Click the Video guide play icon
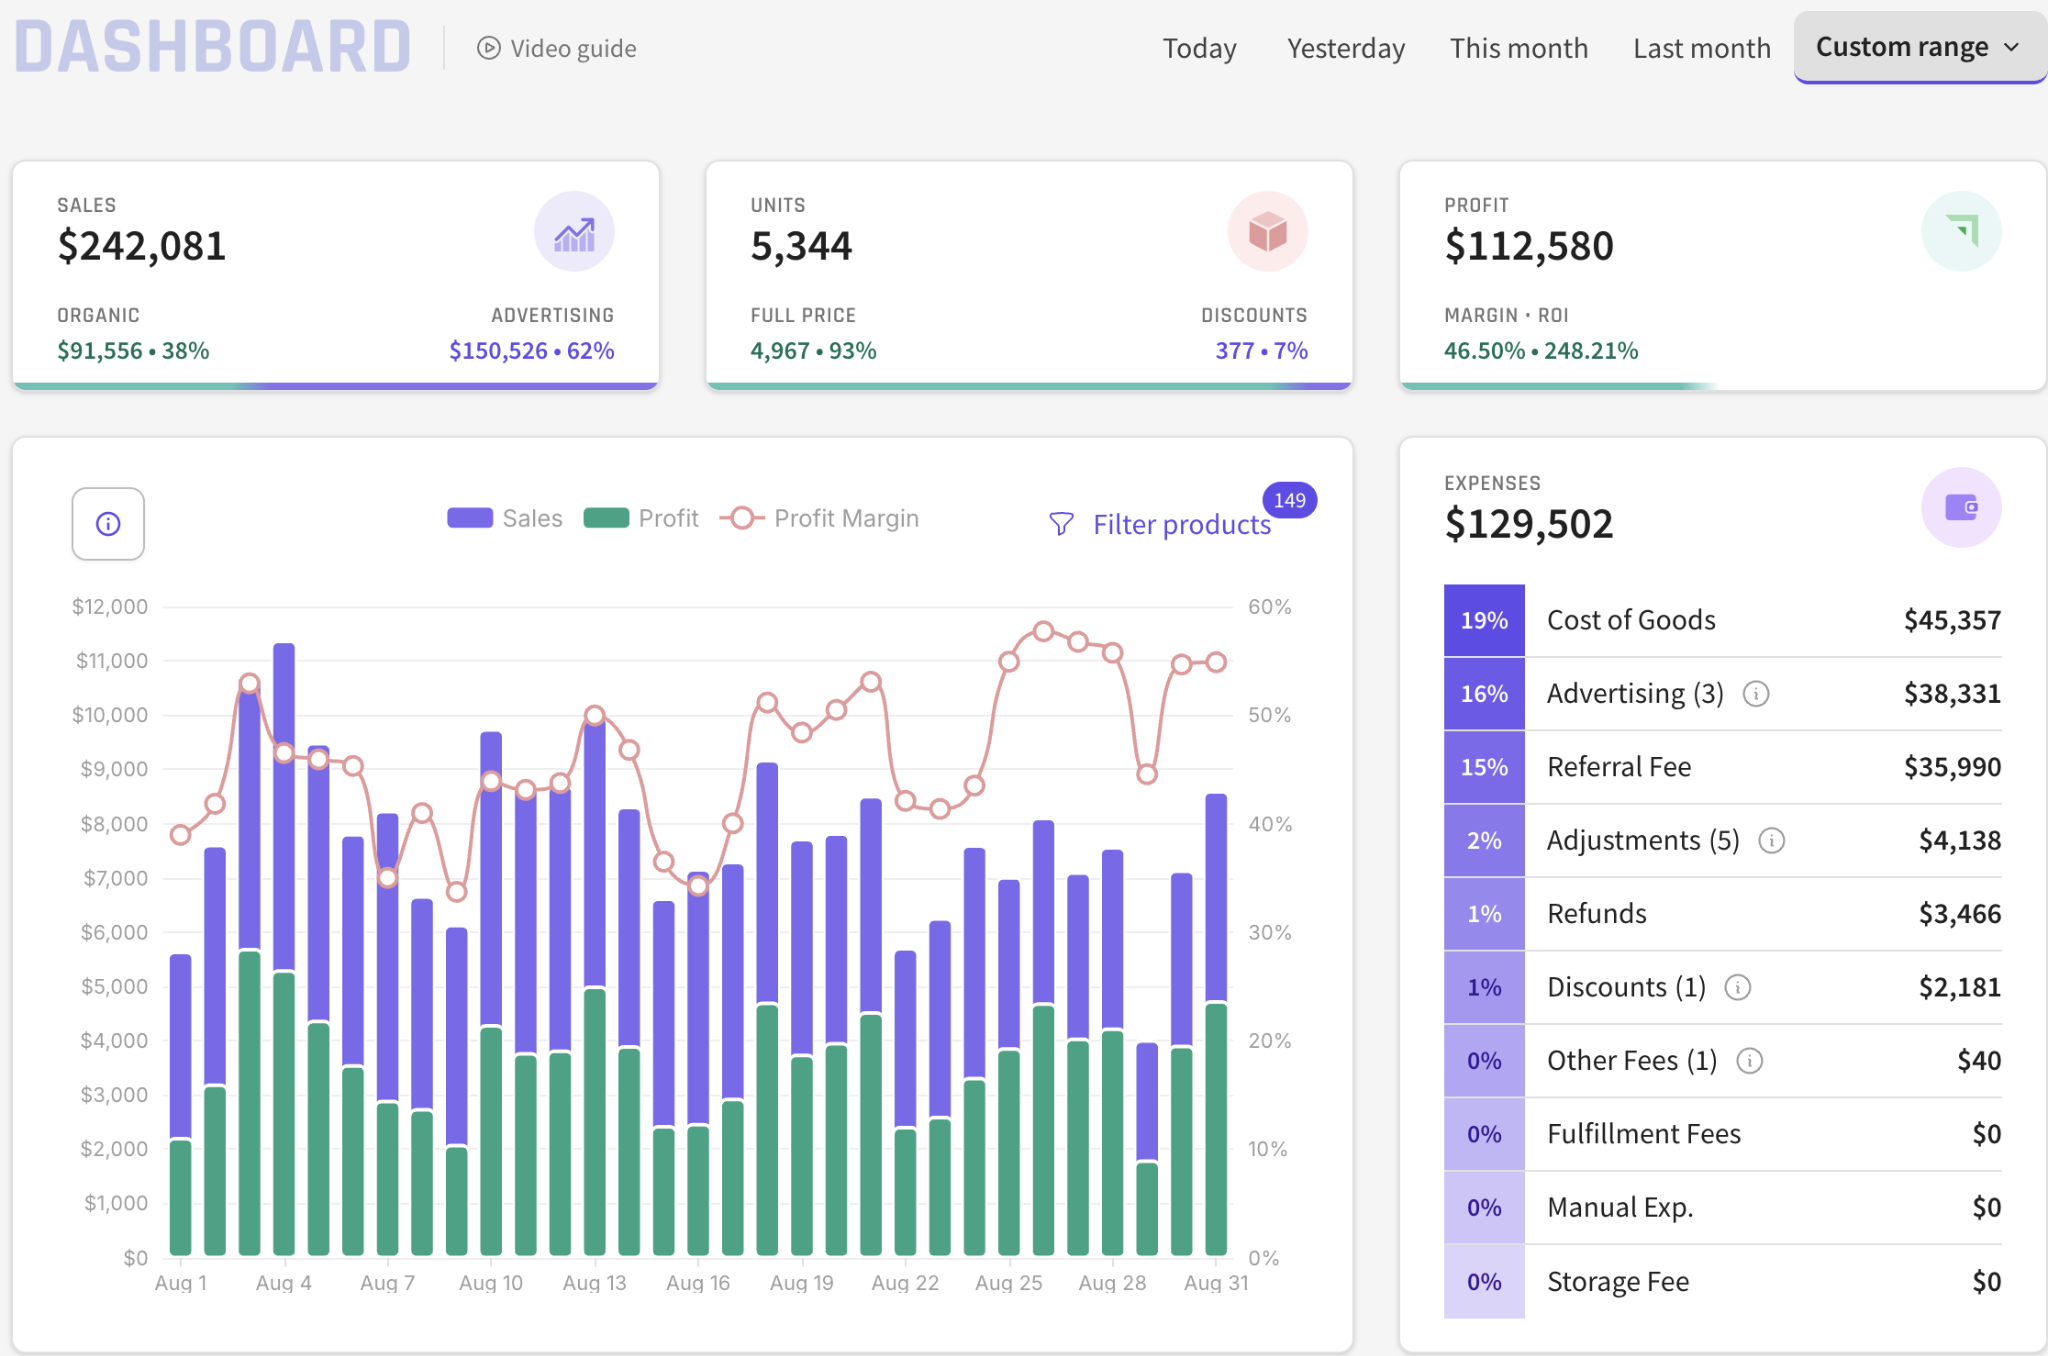Viewport: 2048px width, 1356px height. click(x=488, y=48)
